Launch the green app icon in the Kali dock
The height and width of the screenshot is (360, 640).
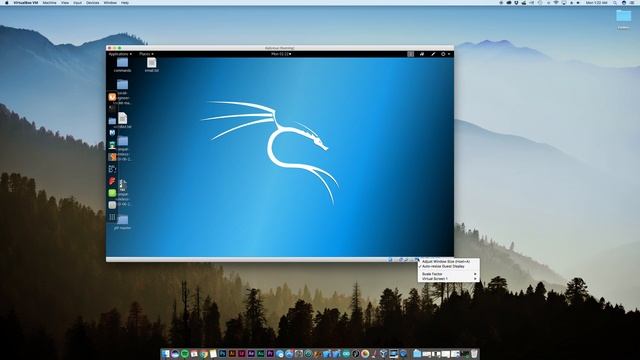[112, 193]
